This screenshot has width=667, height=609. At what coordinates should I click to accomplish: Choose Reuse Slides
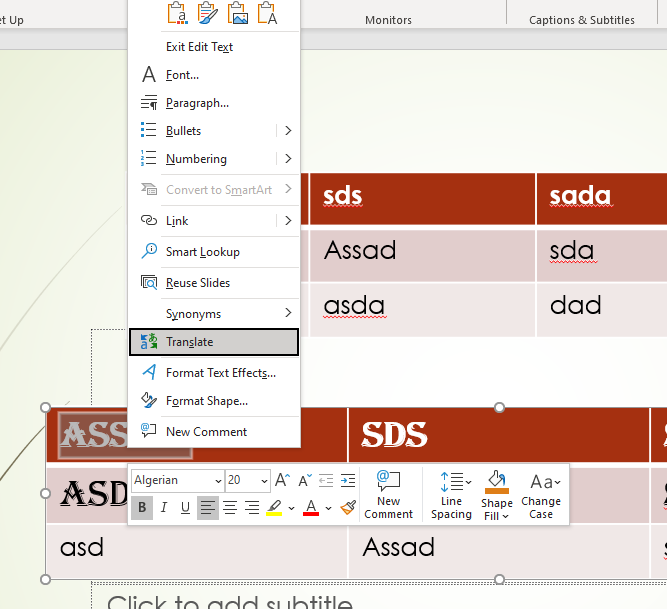(214, 283)
